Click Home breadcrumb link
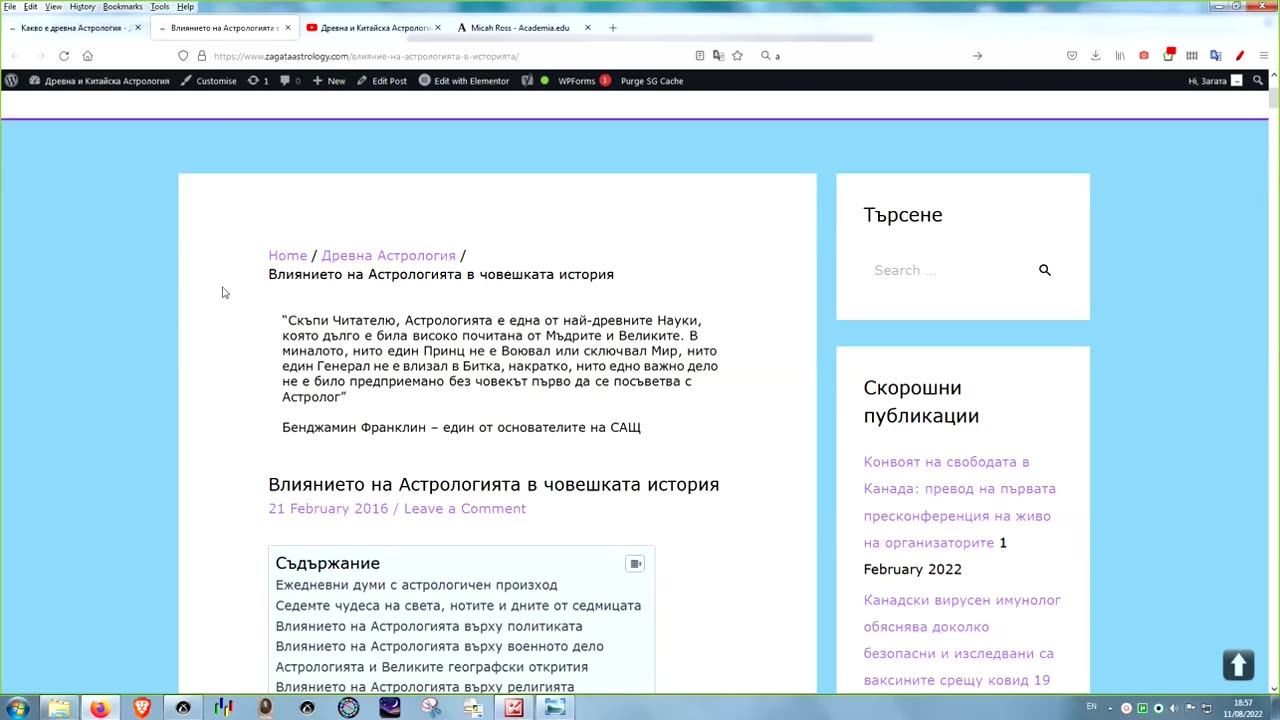The height and width of the screenshot is (720, 1280). 287,256
